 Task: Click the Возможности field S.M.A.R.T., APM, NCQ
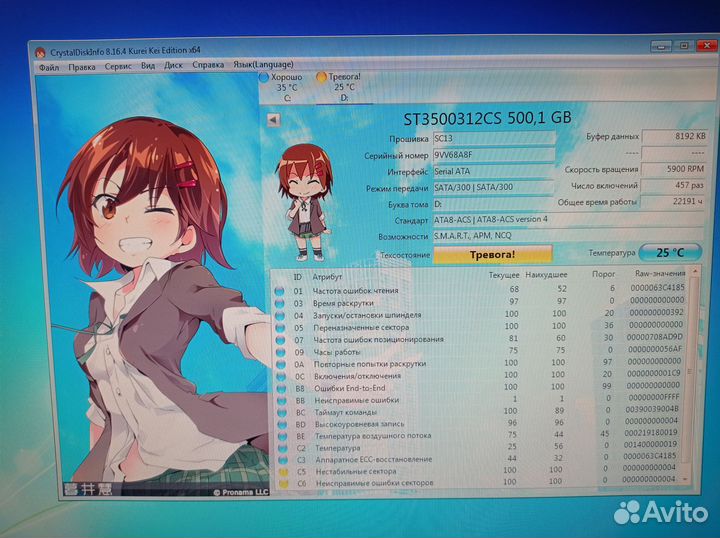(568, 235)
